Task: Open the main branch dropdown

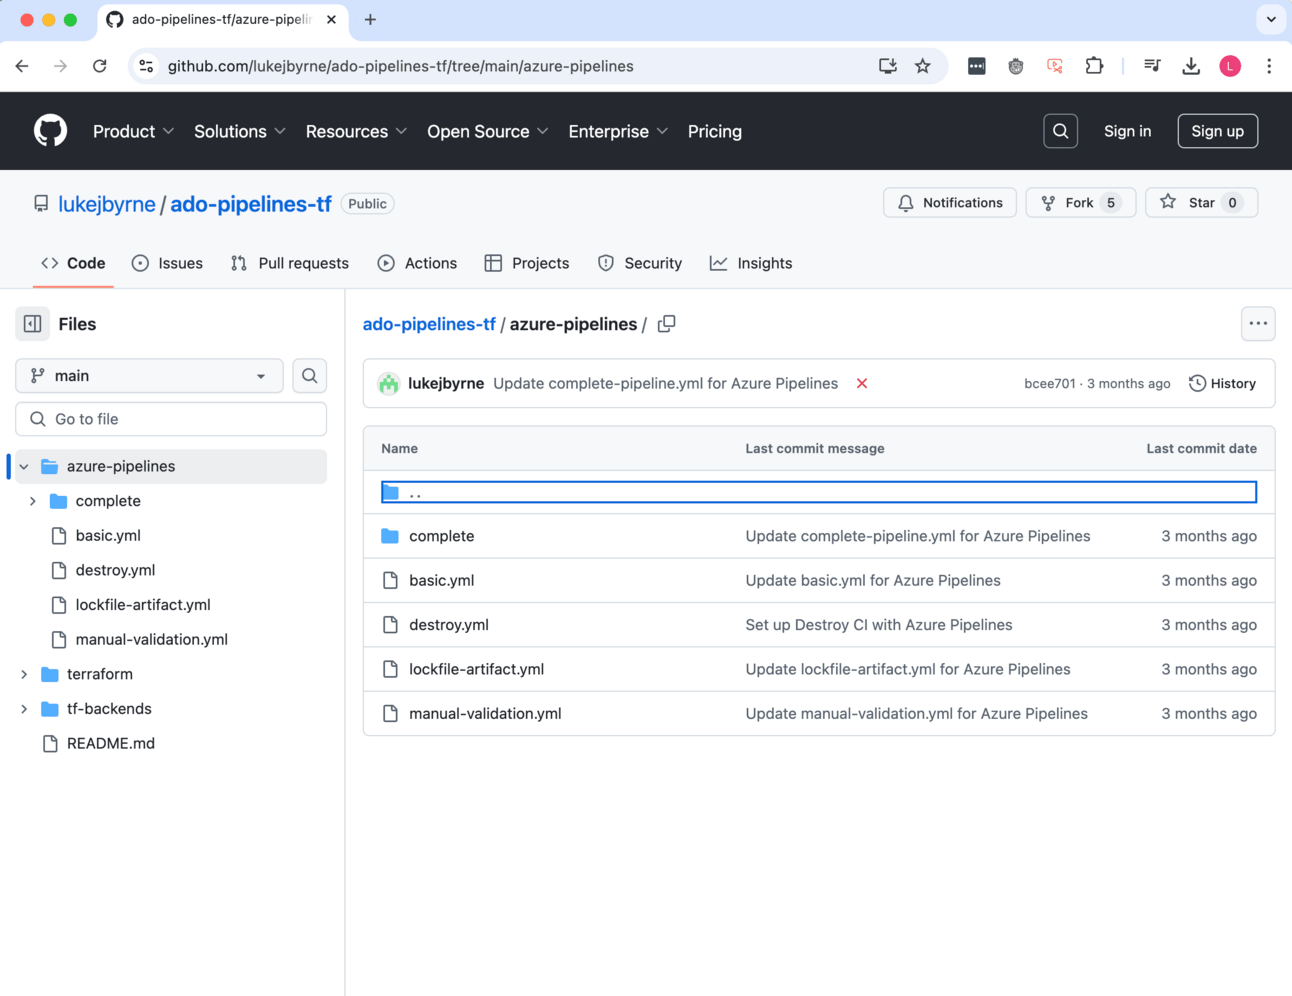Action: [149, 376]
